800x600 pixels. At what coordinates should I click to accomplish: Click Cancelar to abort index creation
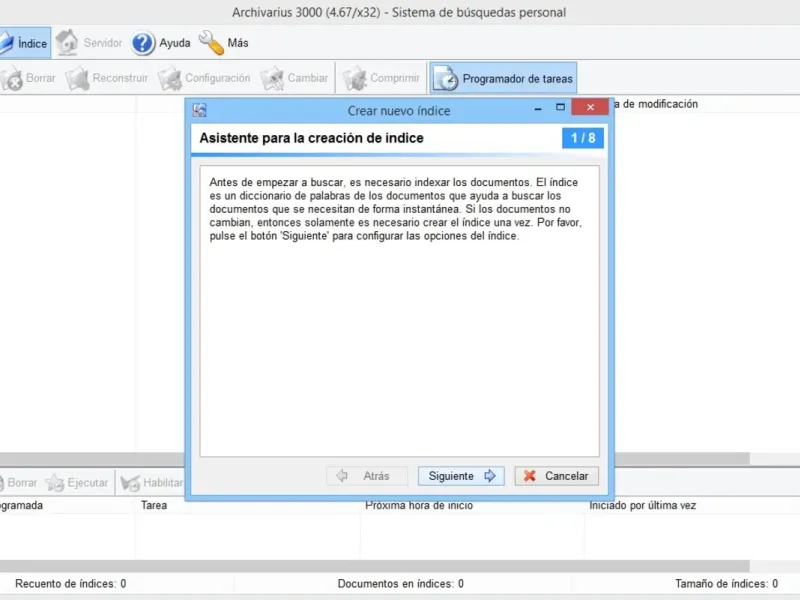point(557,476)
